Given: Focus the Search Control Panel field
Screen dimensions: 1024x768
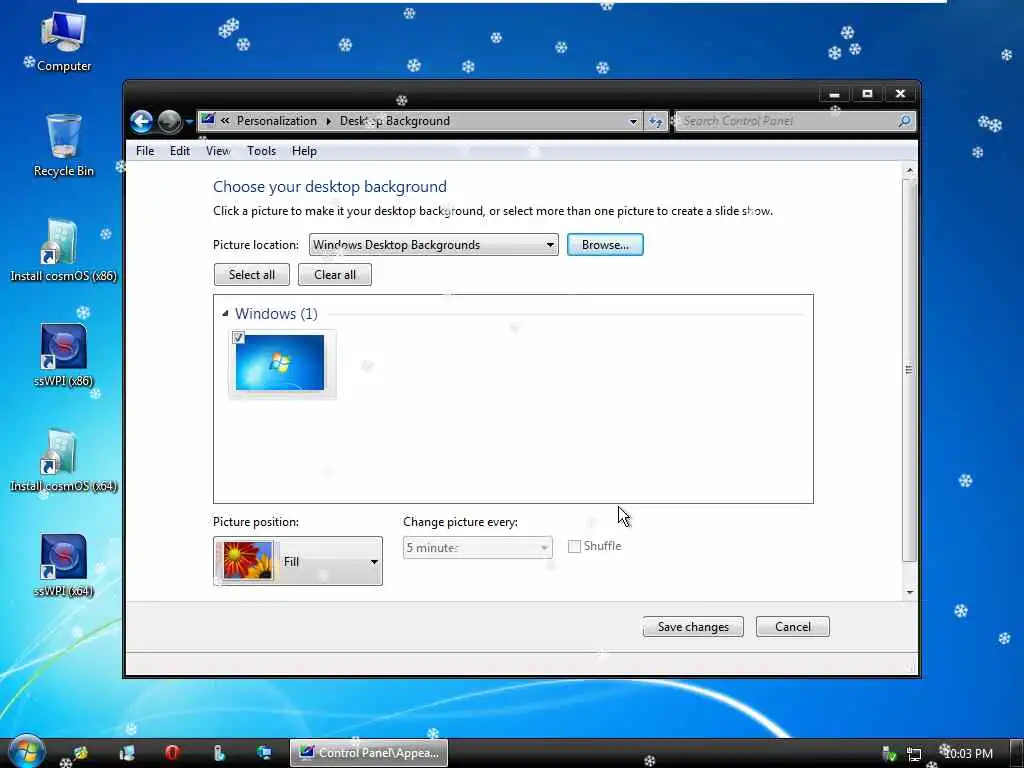Looking at the screenshot, I should coord(787,121).
